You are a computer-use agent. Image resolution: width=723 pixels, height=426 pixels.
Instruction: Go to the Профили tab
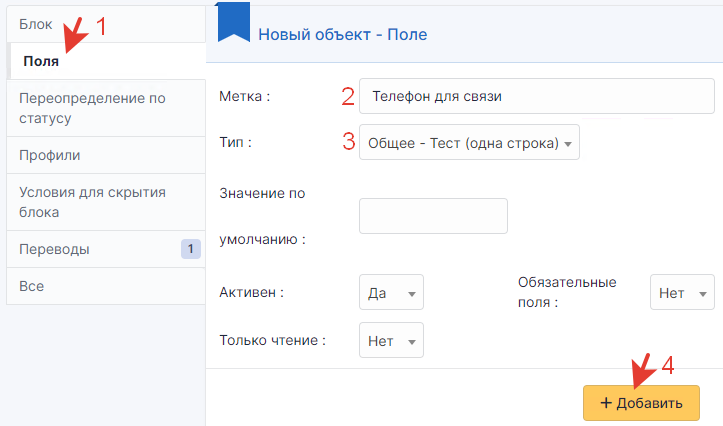click(106, 155)
